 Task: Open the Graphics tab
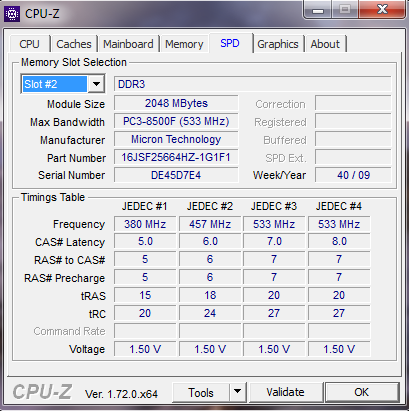click(278, 44)
